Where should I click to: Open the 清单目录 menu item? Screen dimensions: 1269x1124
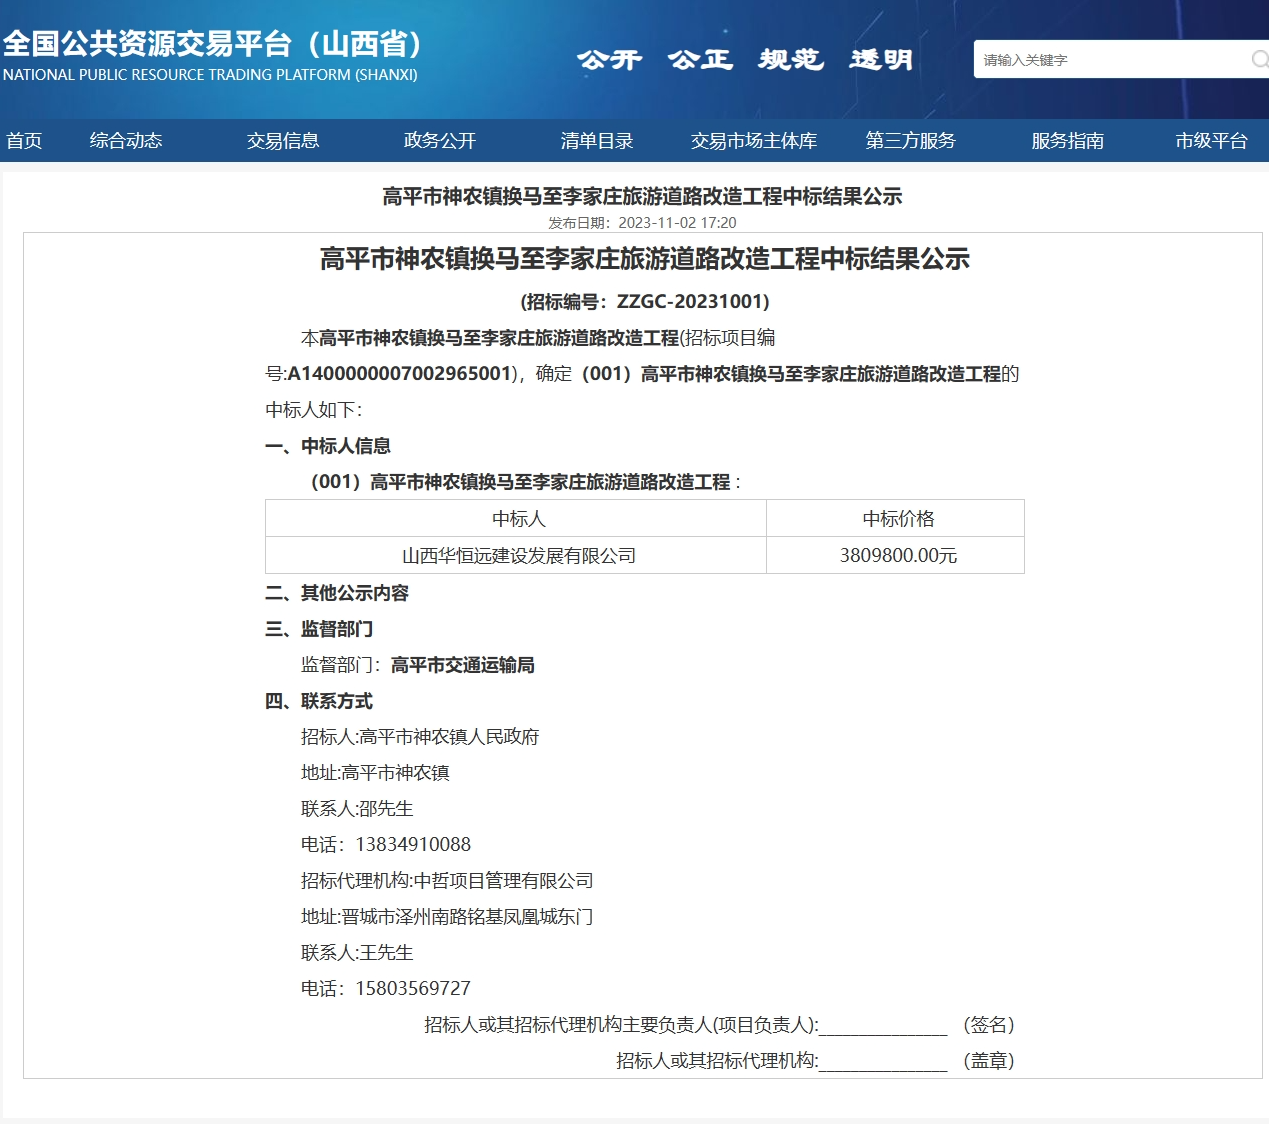(597, 141)
